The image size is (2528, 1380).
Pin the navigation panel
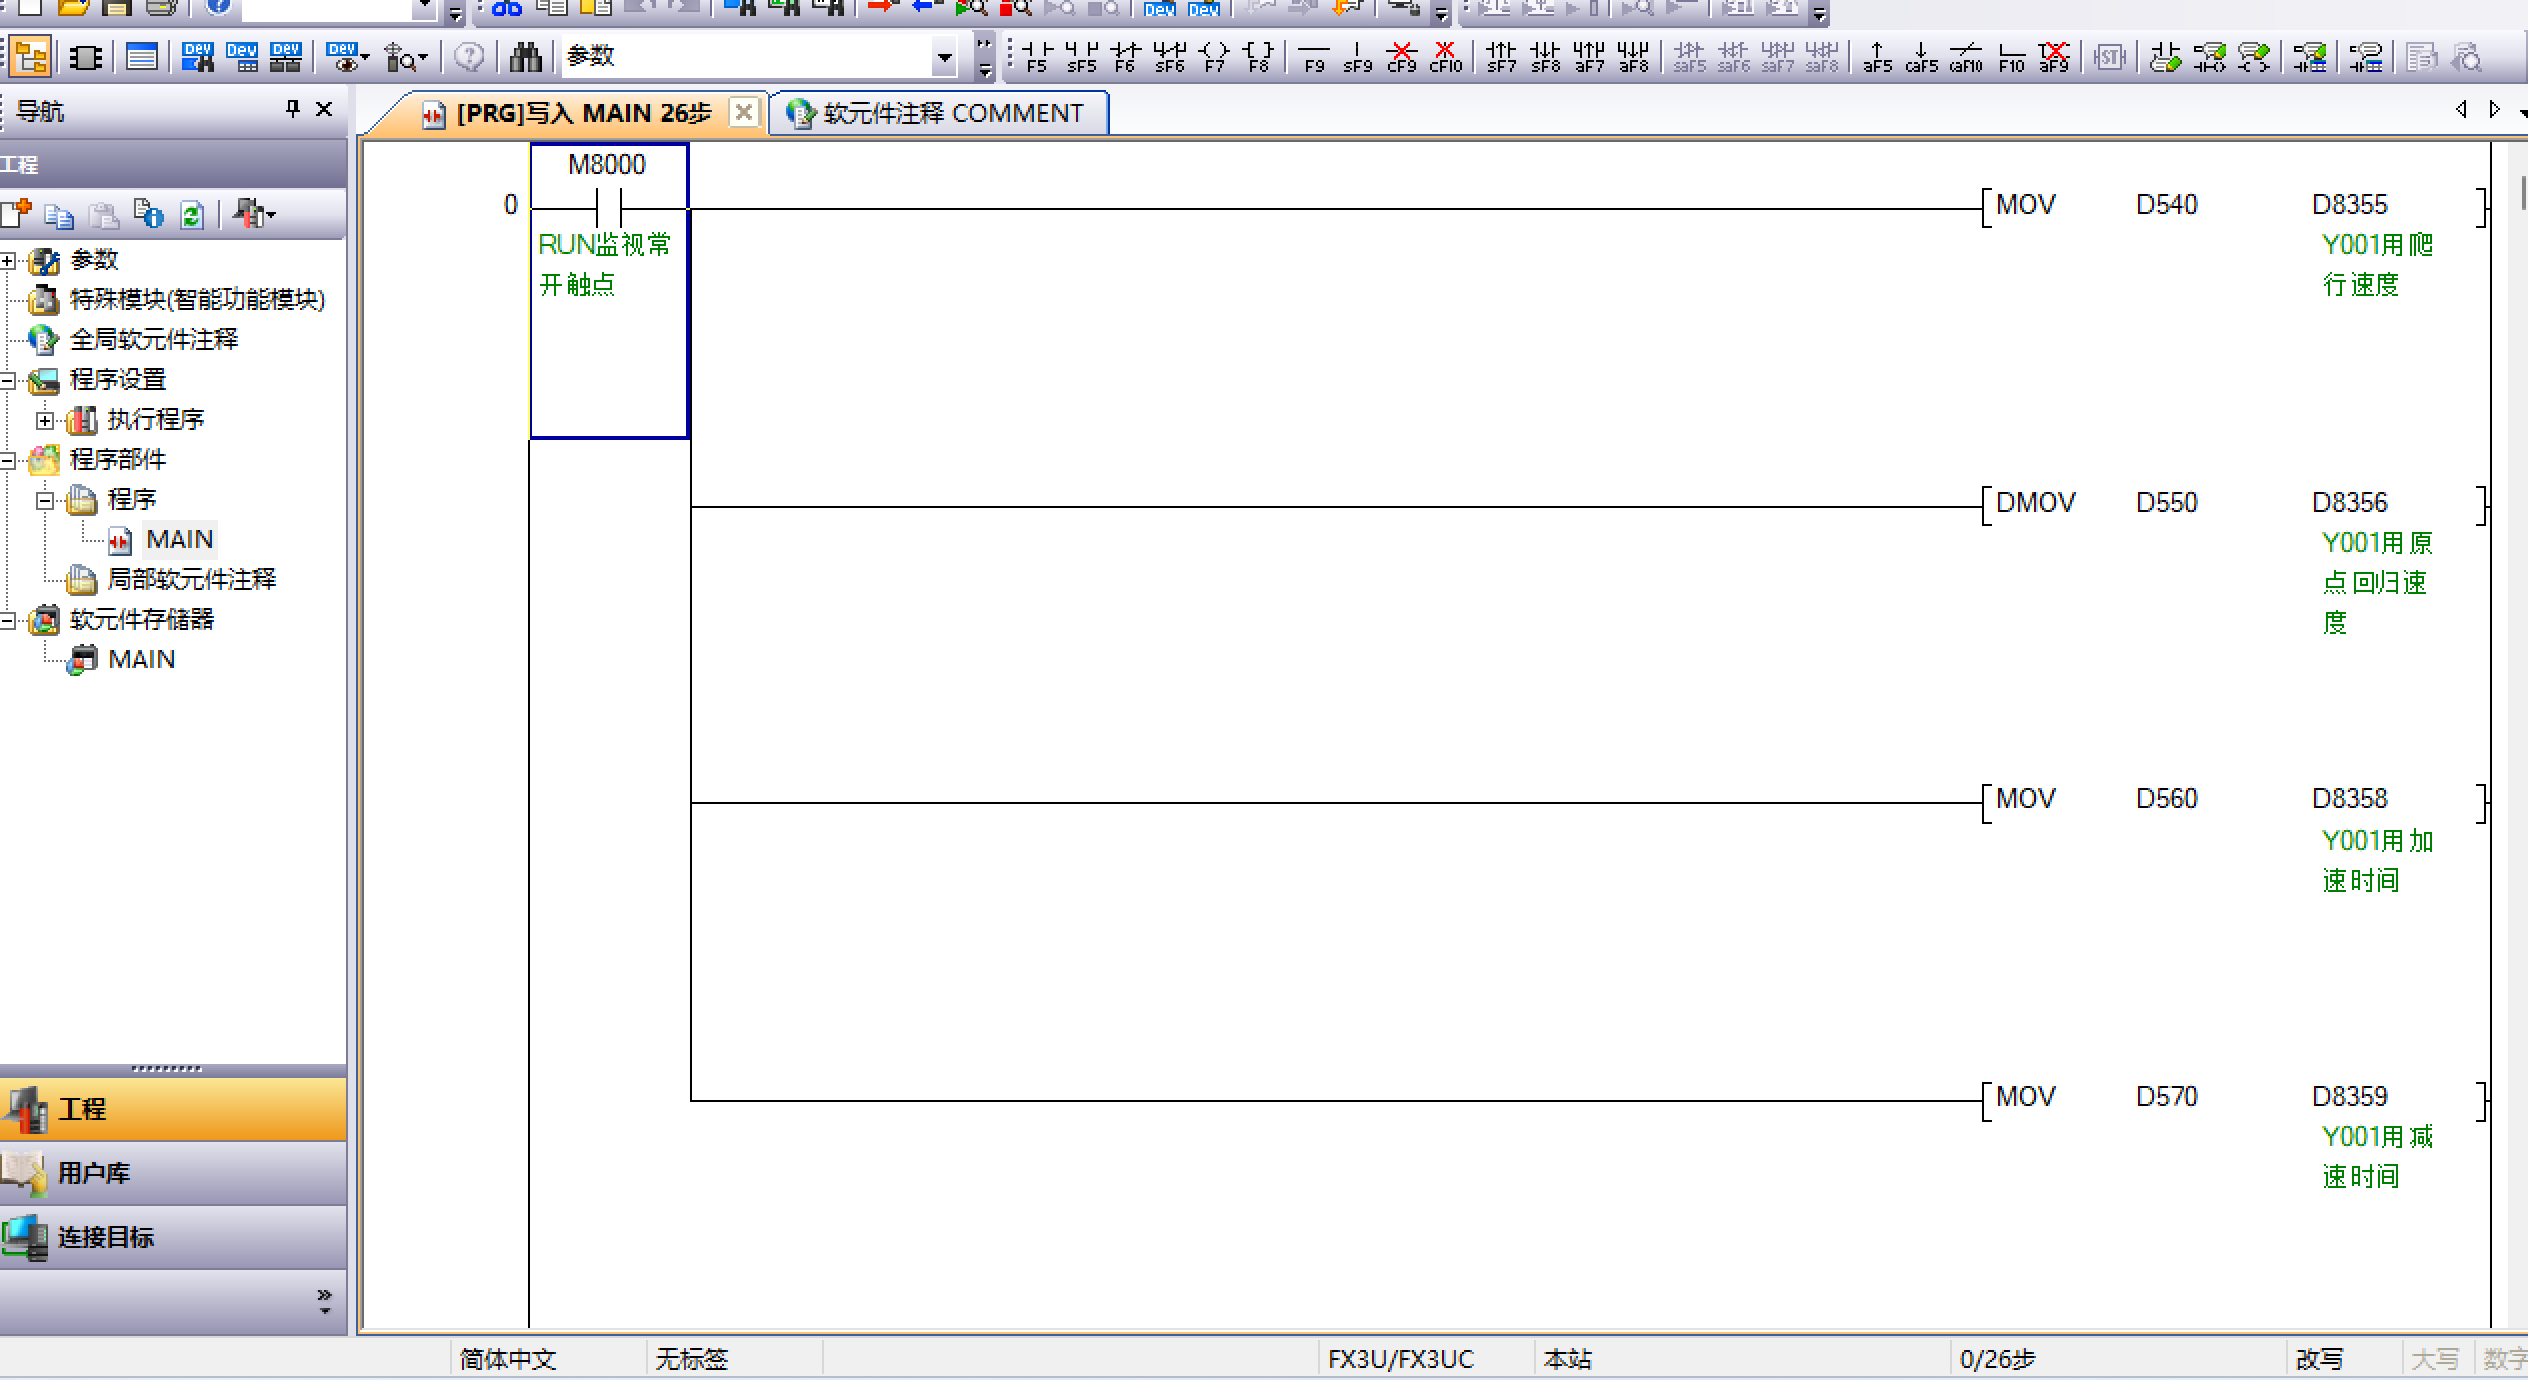tap(293, 109)
